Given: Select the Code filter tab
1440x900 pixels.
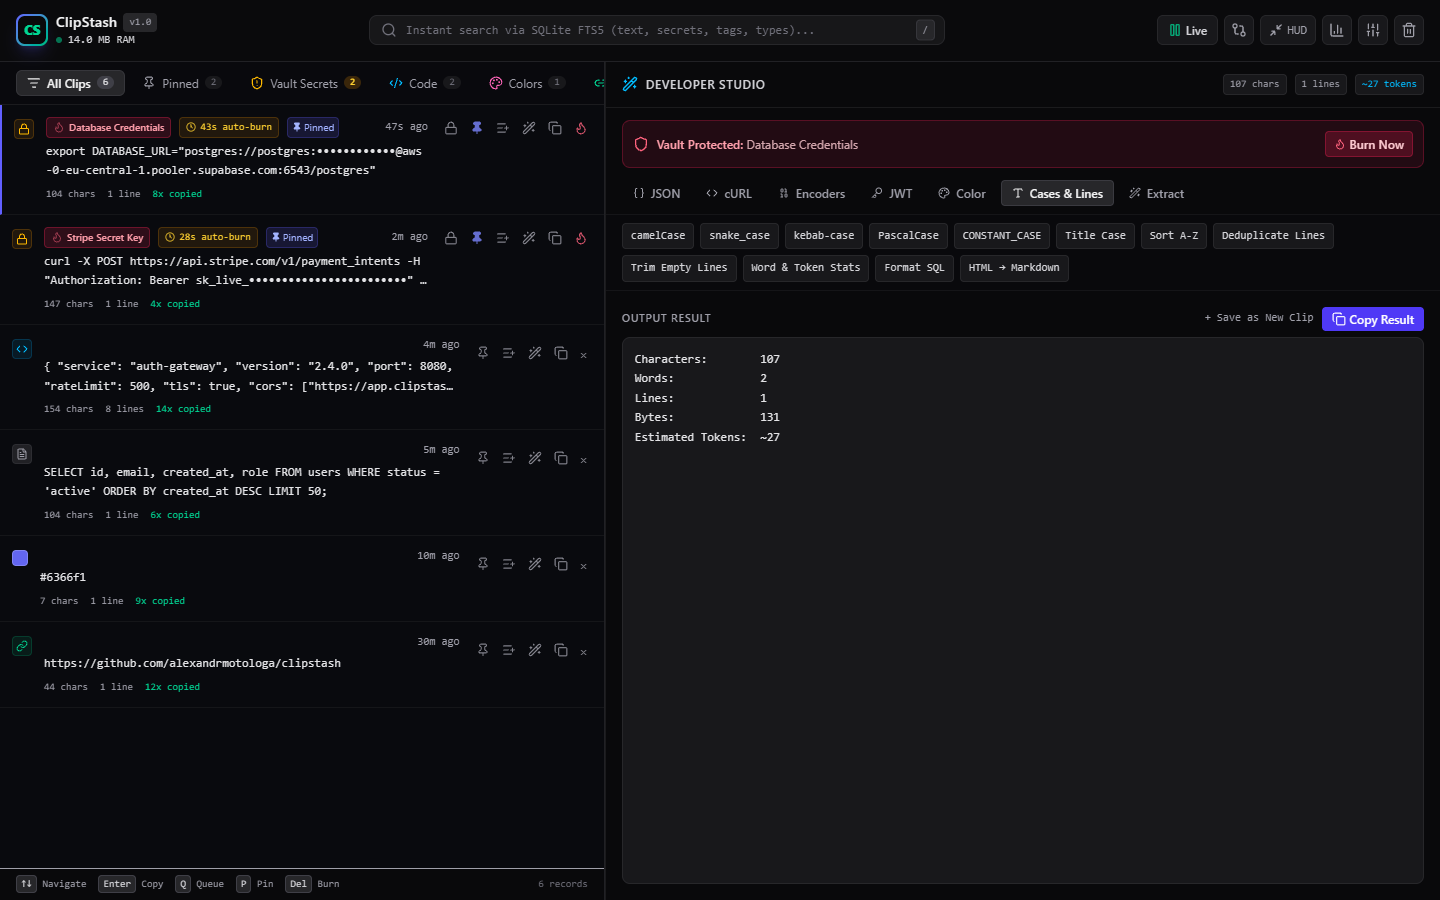Looking at the screenshot, I should (424, 83).
